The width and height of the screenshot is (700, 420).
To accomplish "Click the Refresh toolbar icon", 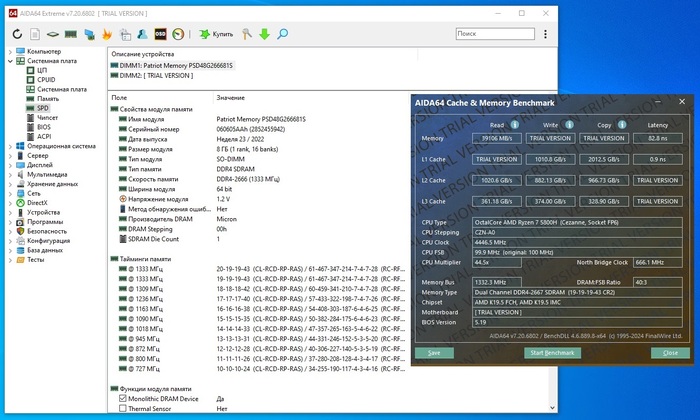I will pos(19,34).
